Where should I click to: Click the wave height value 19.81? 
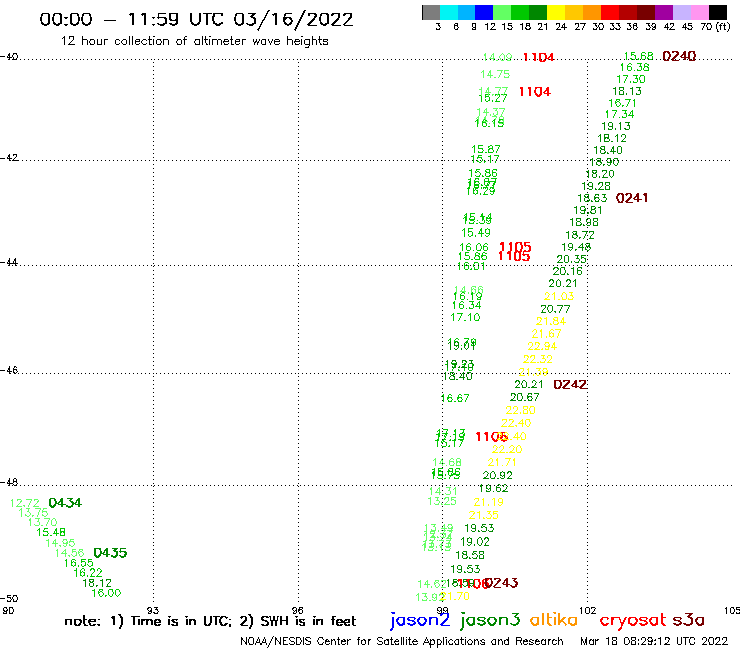pyautogui.click(x=588, y=210)
